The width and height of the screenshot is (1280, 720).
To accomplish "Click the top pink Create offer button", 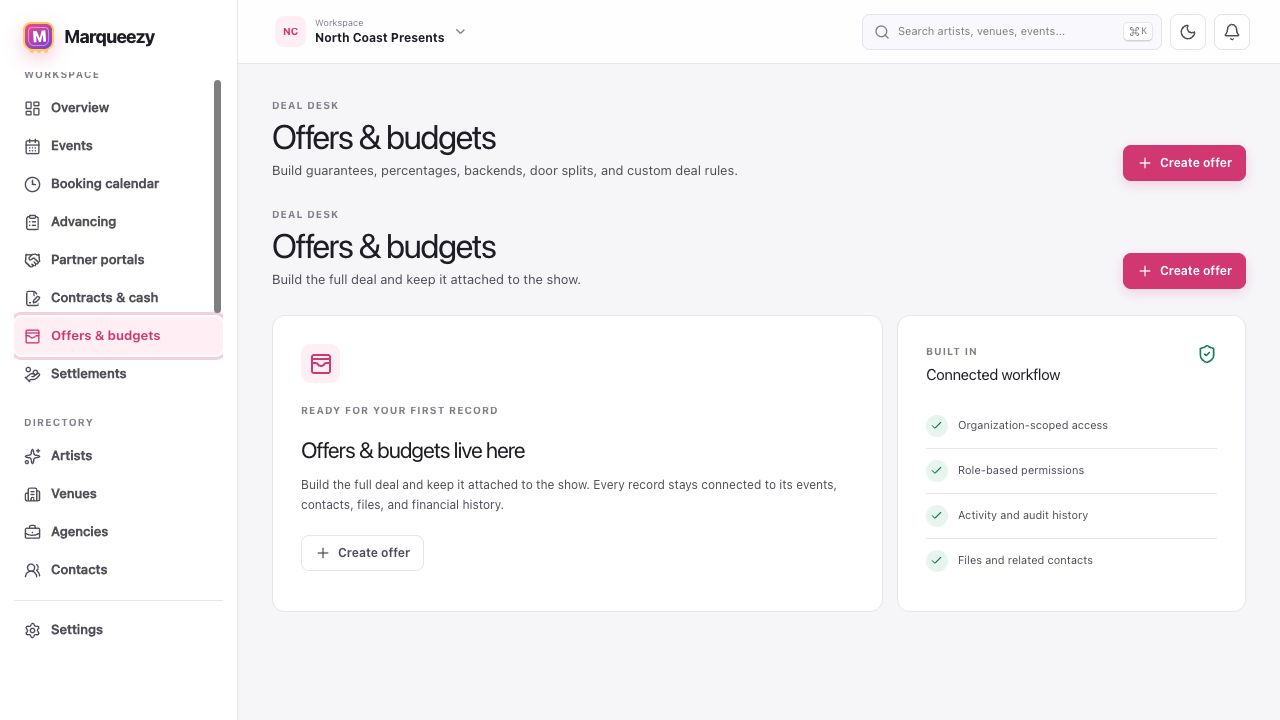I will 1184,163.
